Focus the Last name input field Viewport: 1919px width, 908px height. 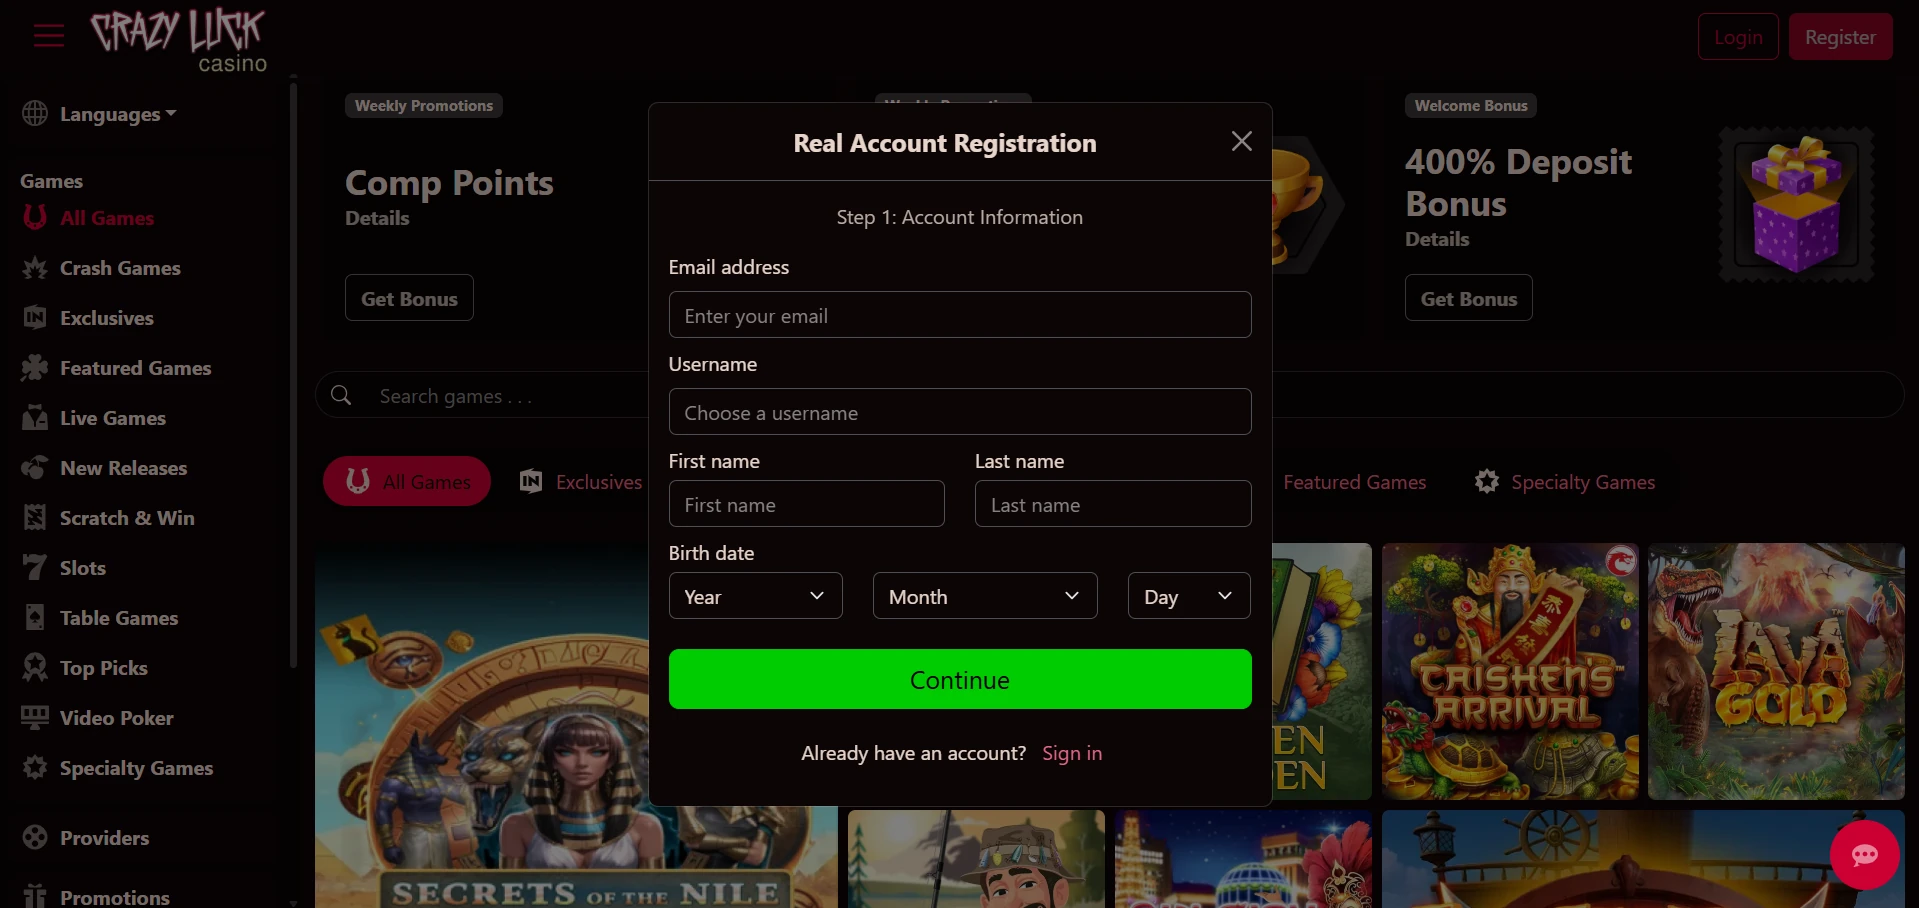1113,504
